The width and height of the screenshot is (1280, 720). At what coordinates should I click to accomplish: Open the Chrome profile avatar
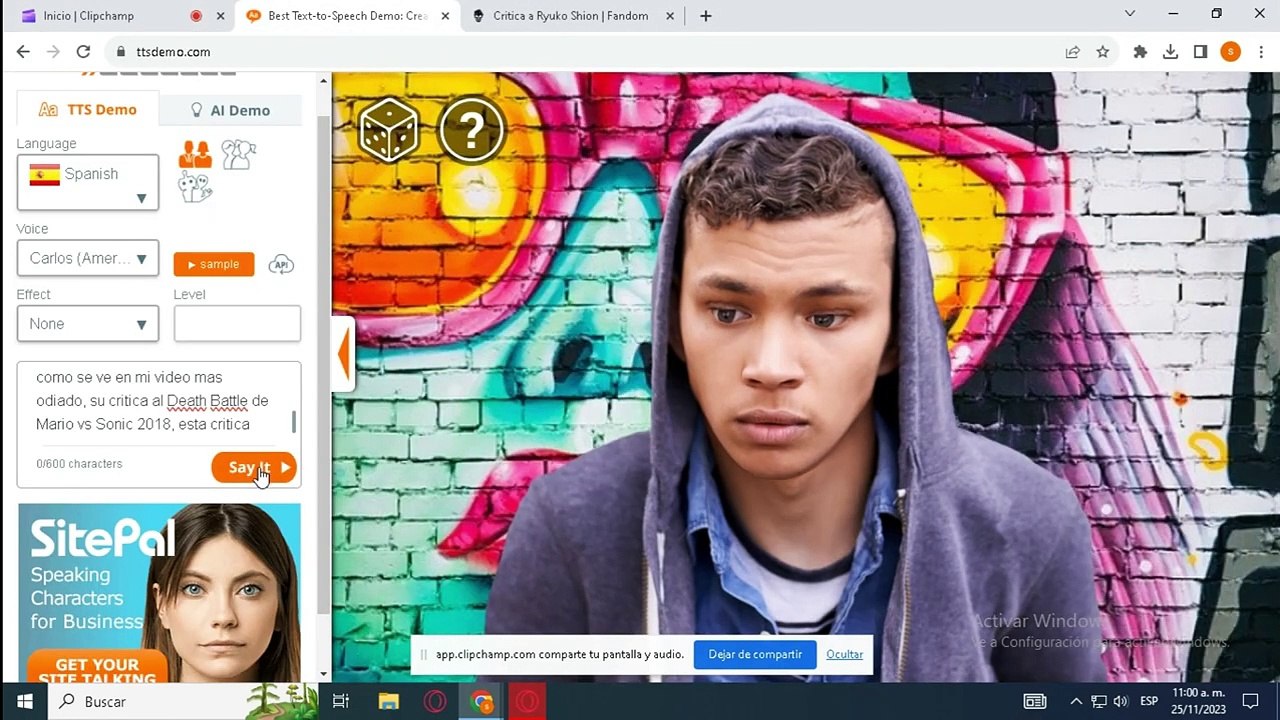click(1231, 52)
